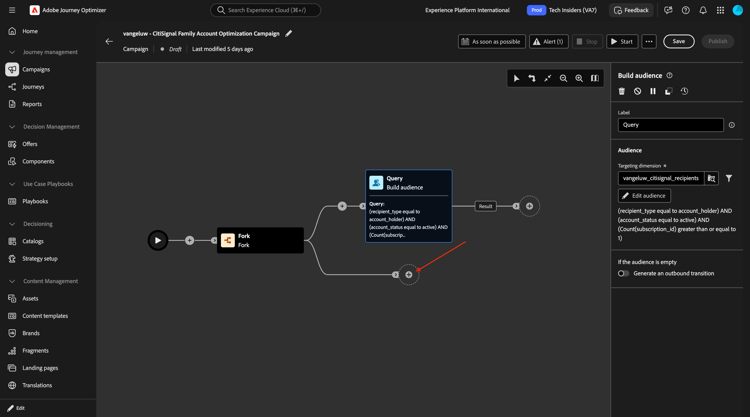Click the Start play node on canvas
750x417 pixels.
[158, 241]
